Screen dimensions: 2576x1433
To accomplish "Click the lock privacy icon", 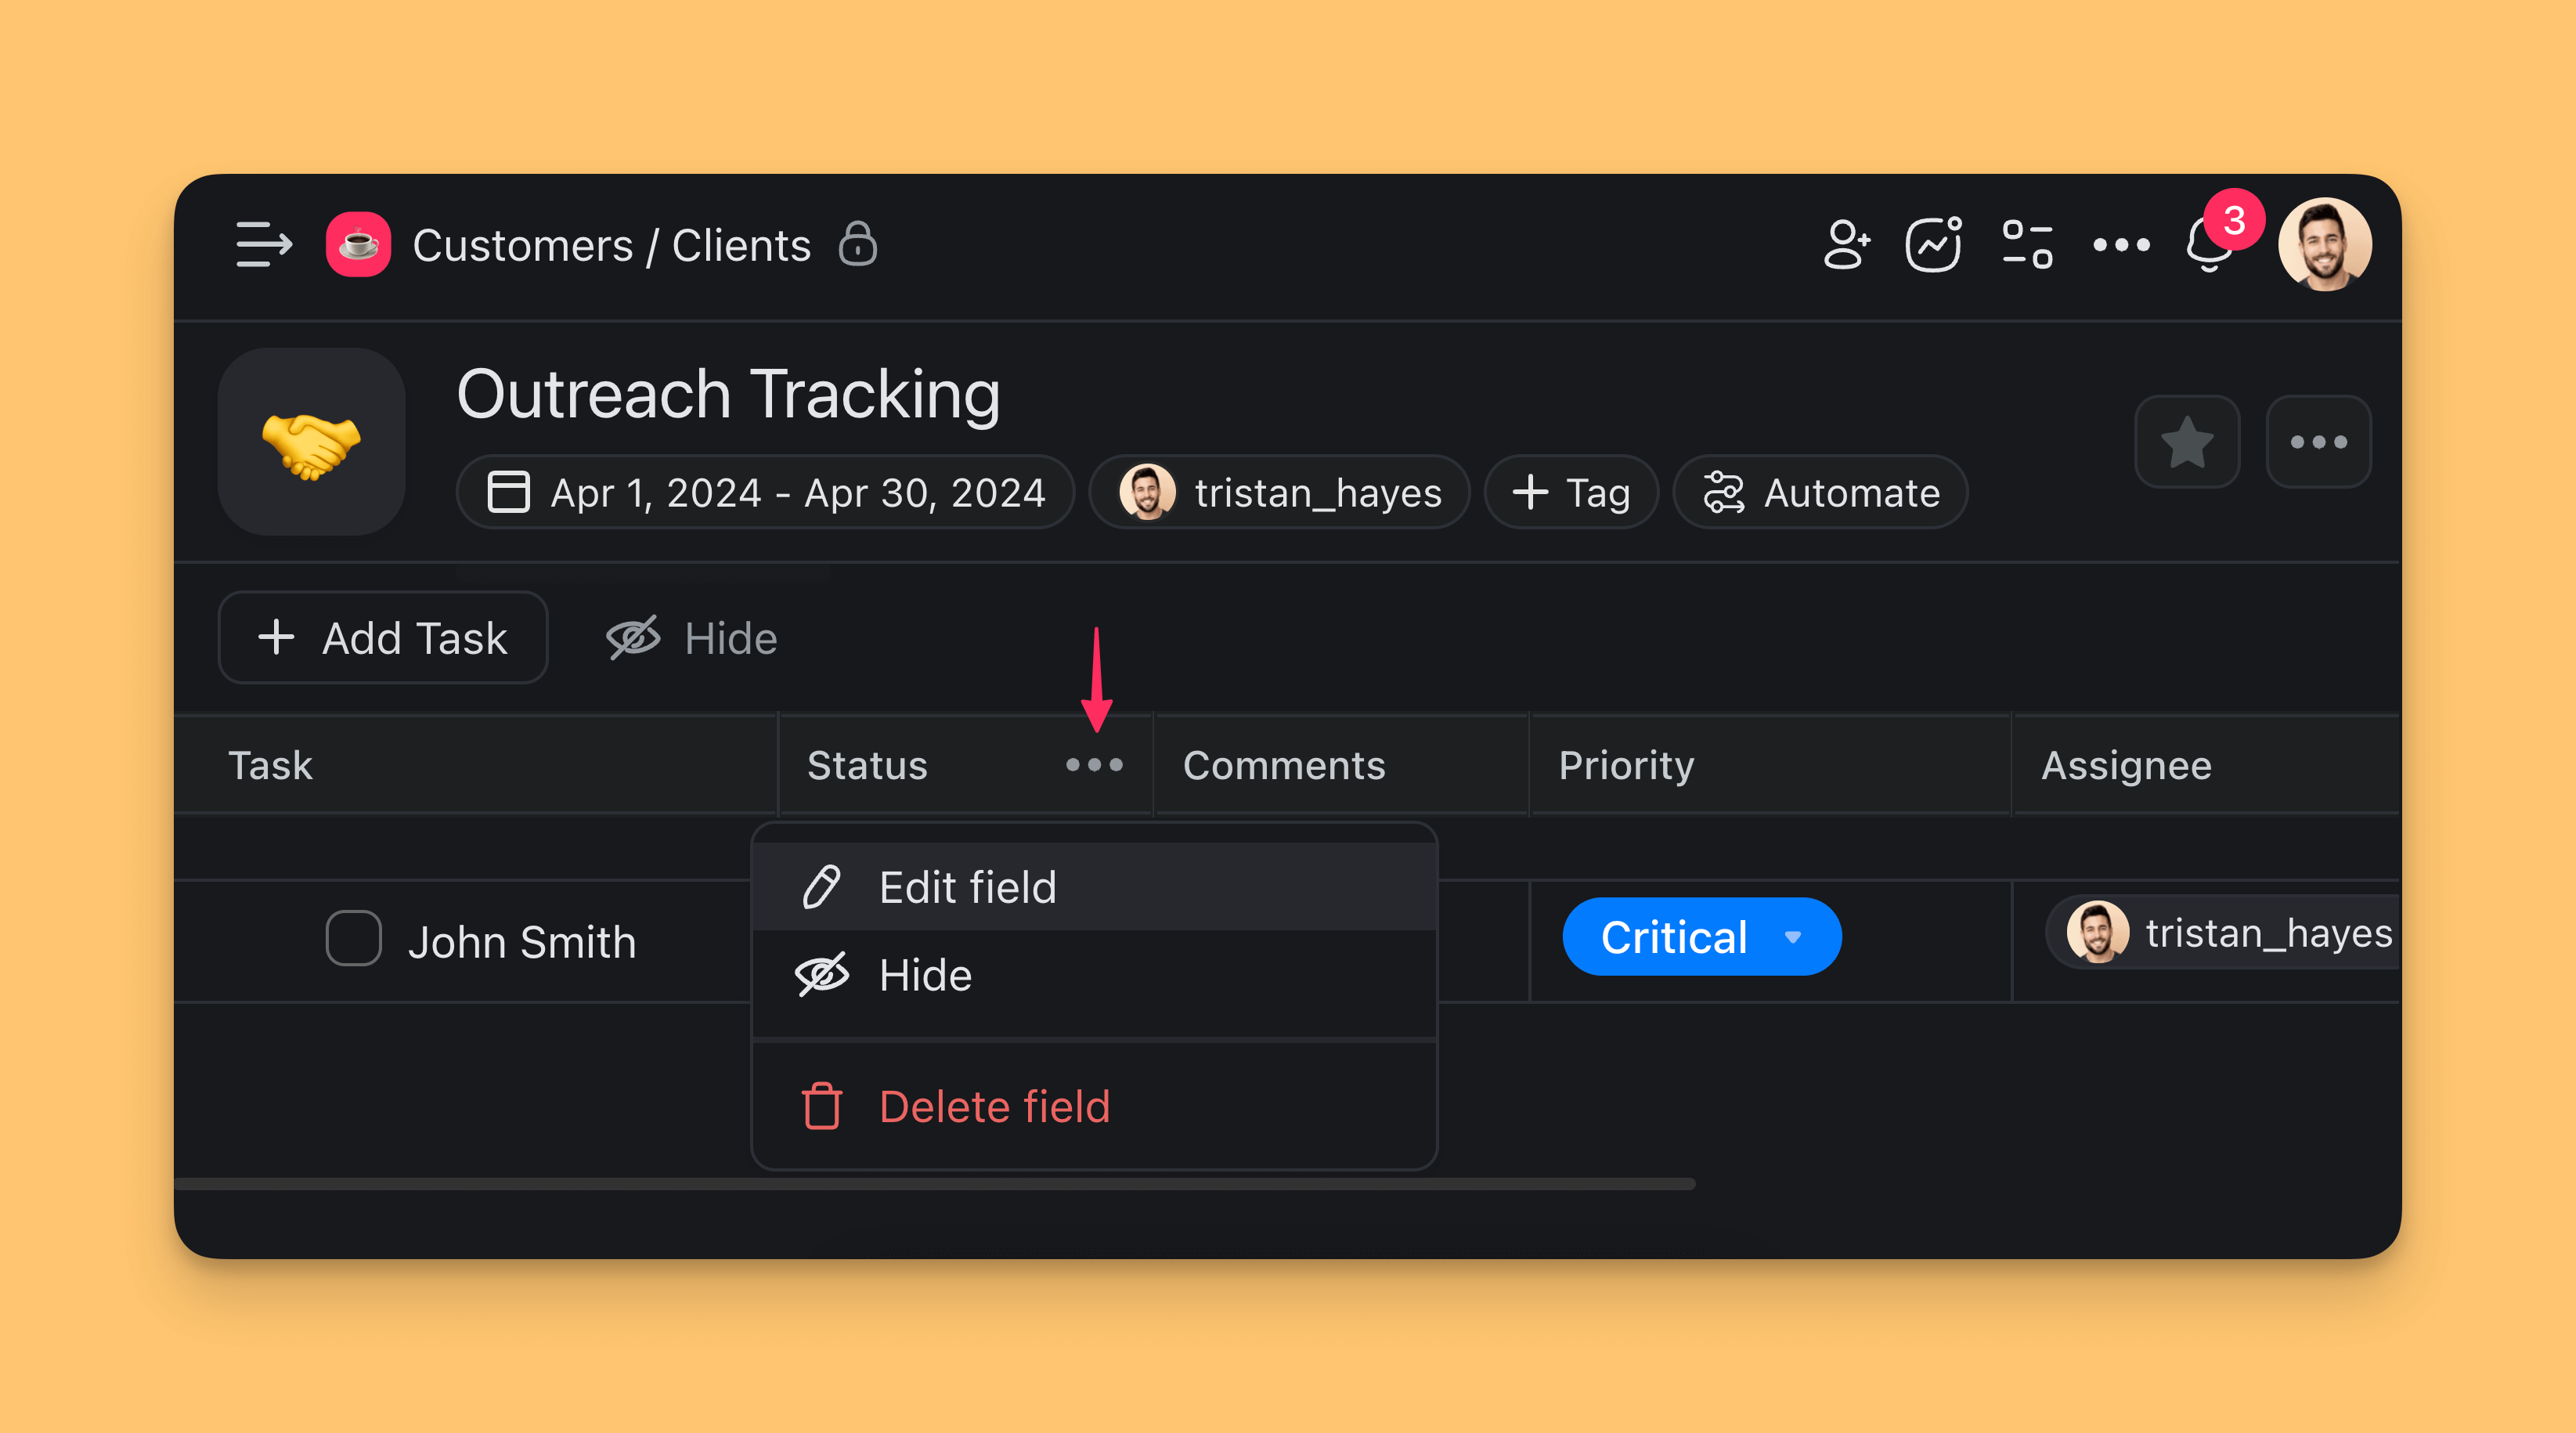I will (857, 245).
